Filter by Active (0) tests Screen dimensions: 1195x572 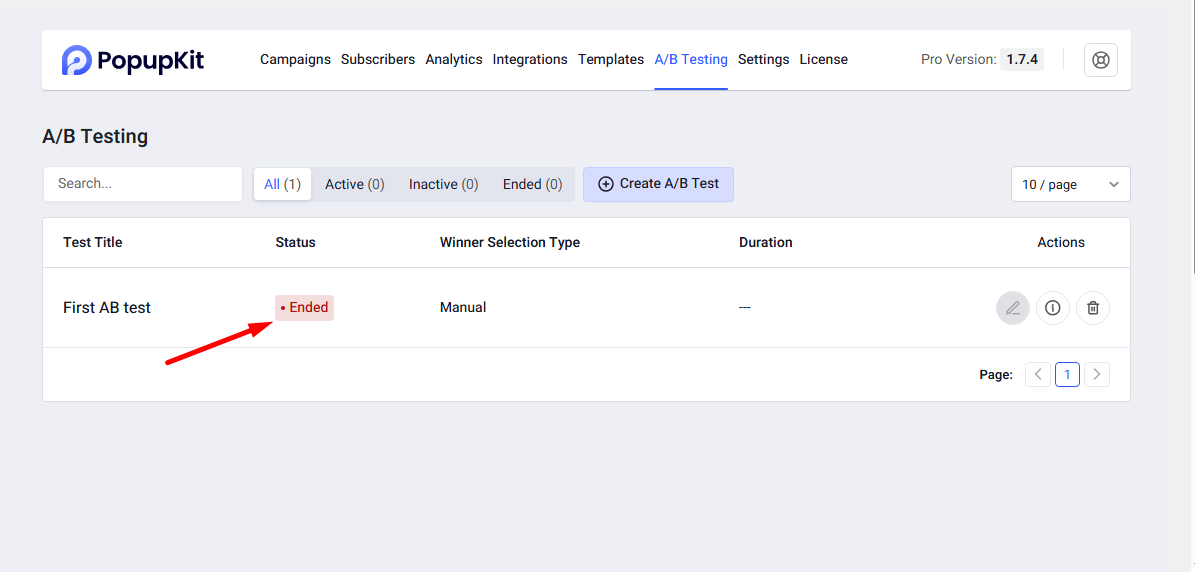pos(354,184)
